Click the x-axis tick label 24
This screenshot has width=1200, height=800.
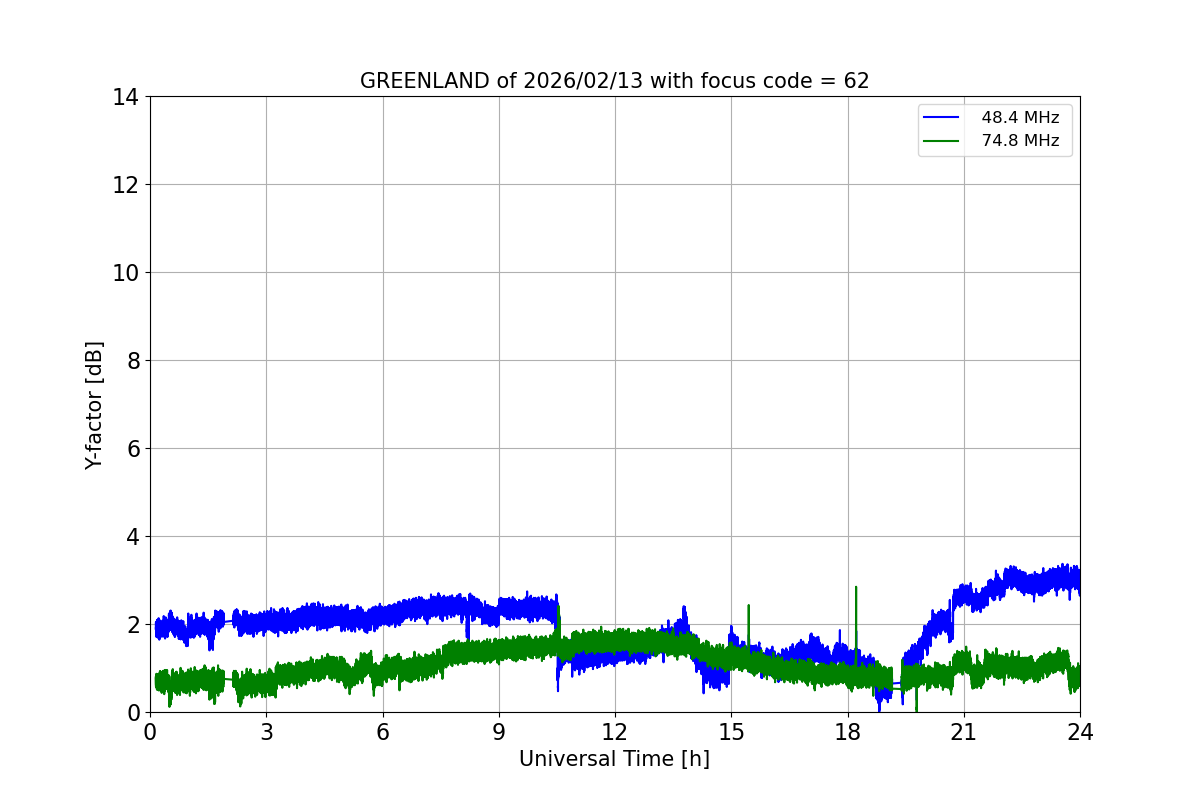[1080, 731]
